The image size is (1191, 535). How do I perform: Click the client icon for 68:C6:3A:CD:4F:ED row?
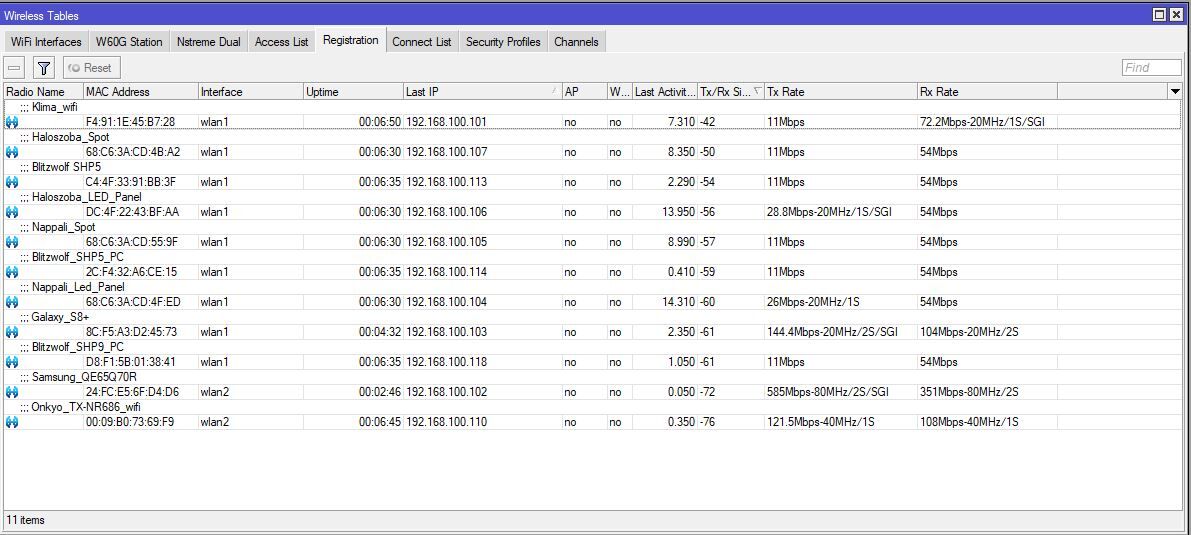tap(11, 302)
